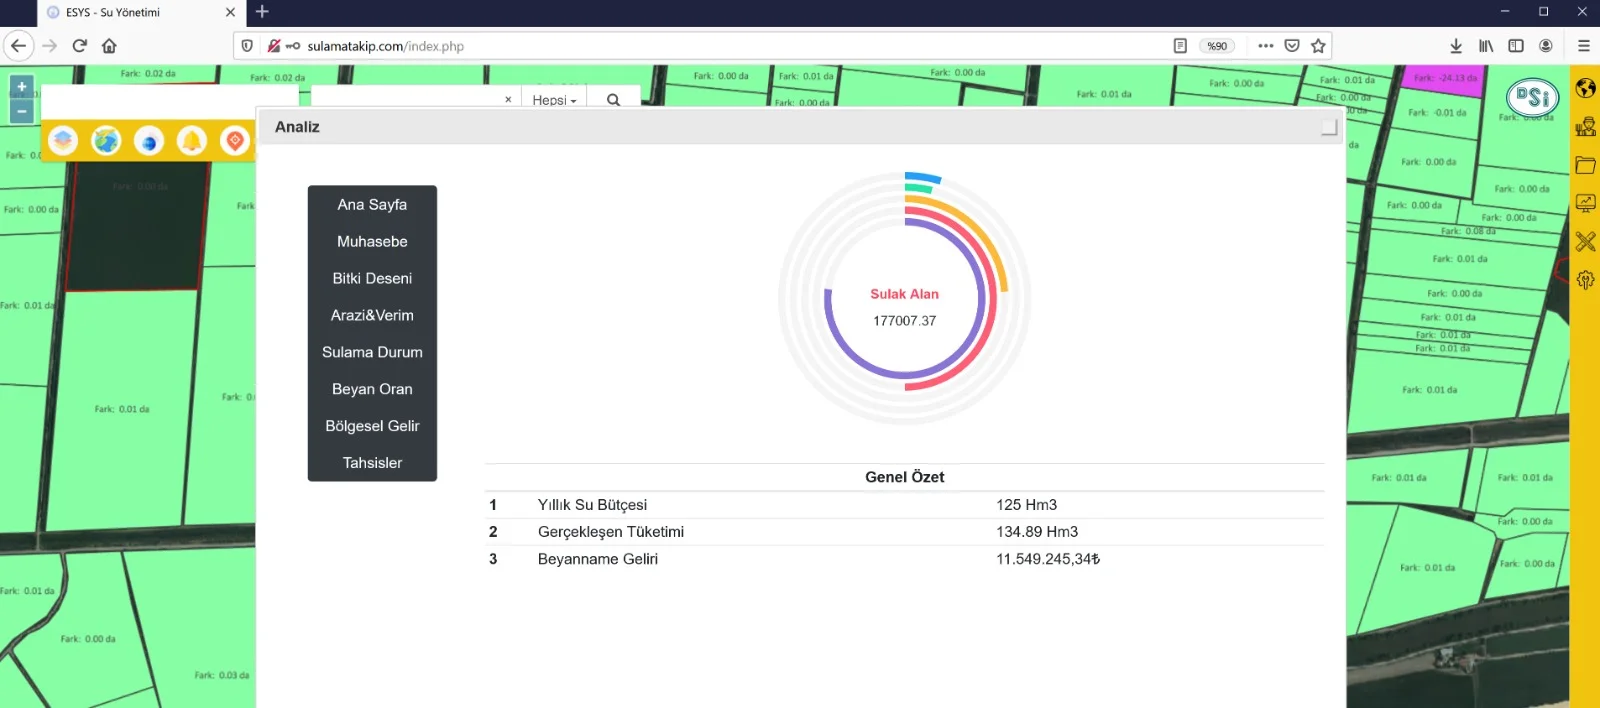Click the gear wrench settings icon

point(1585,280)
